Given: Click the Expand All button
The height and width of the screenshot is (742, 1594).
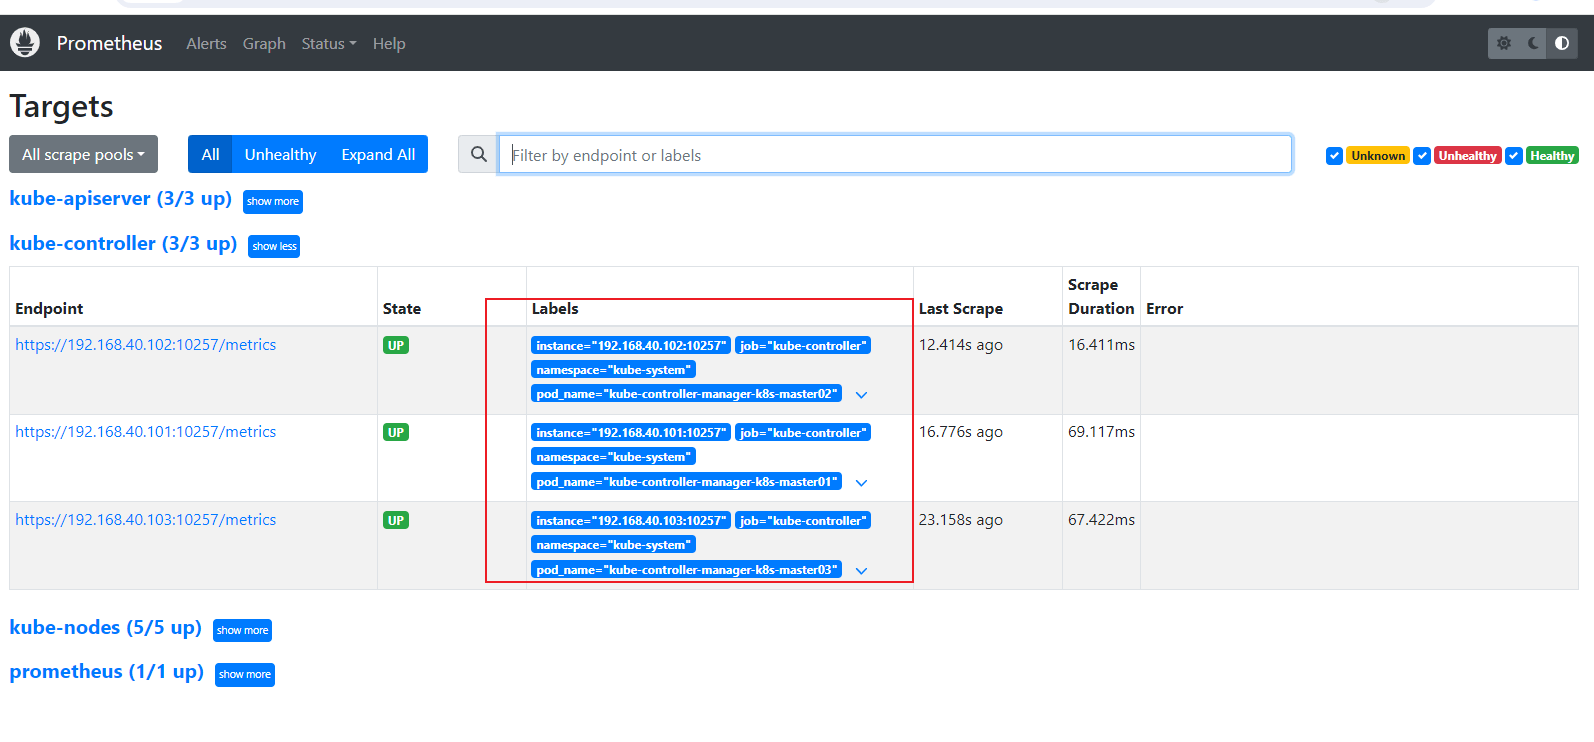Looking at the screenshot, I should [x=378, y=154].
